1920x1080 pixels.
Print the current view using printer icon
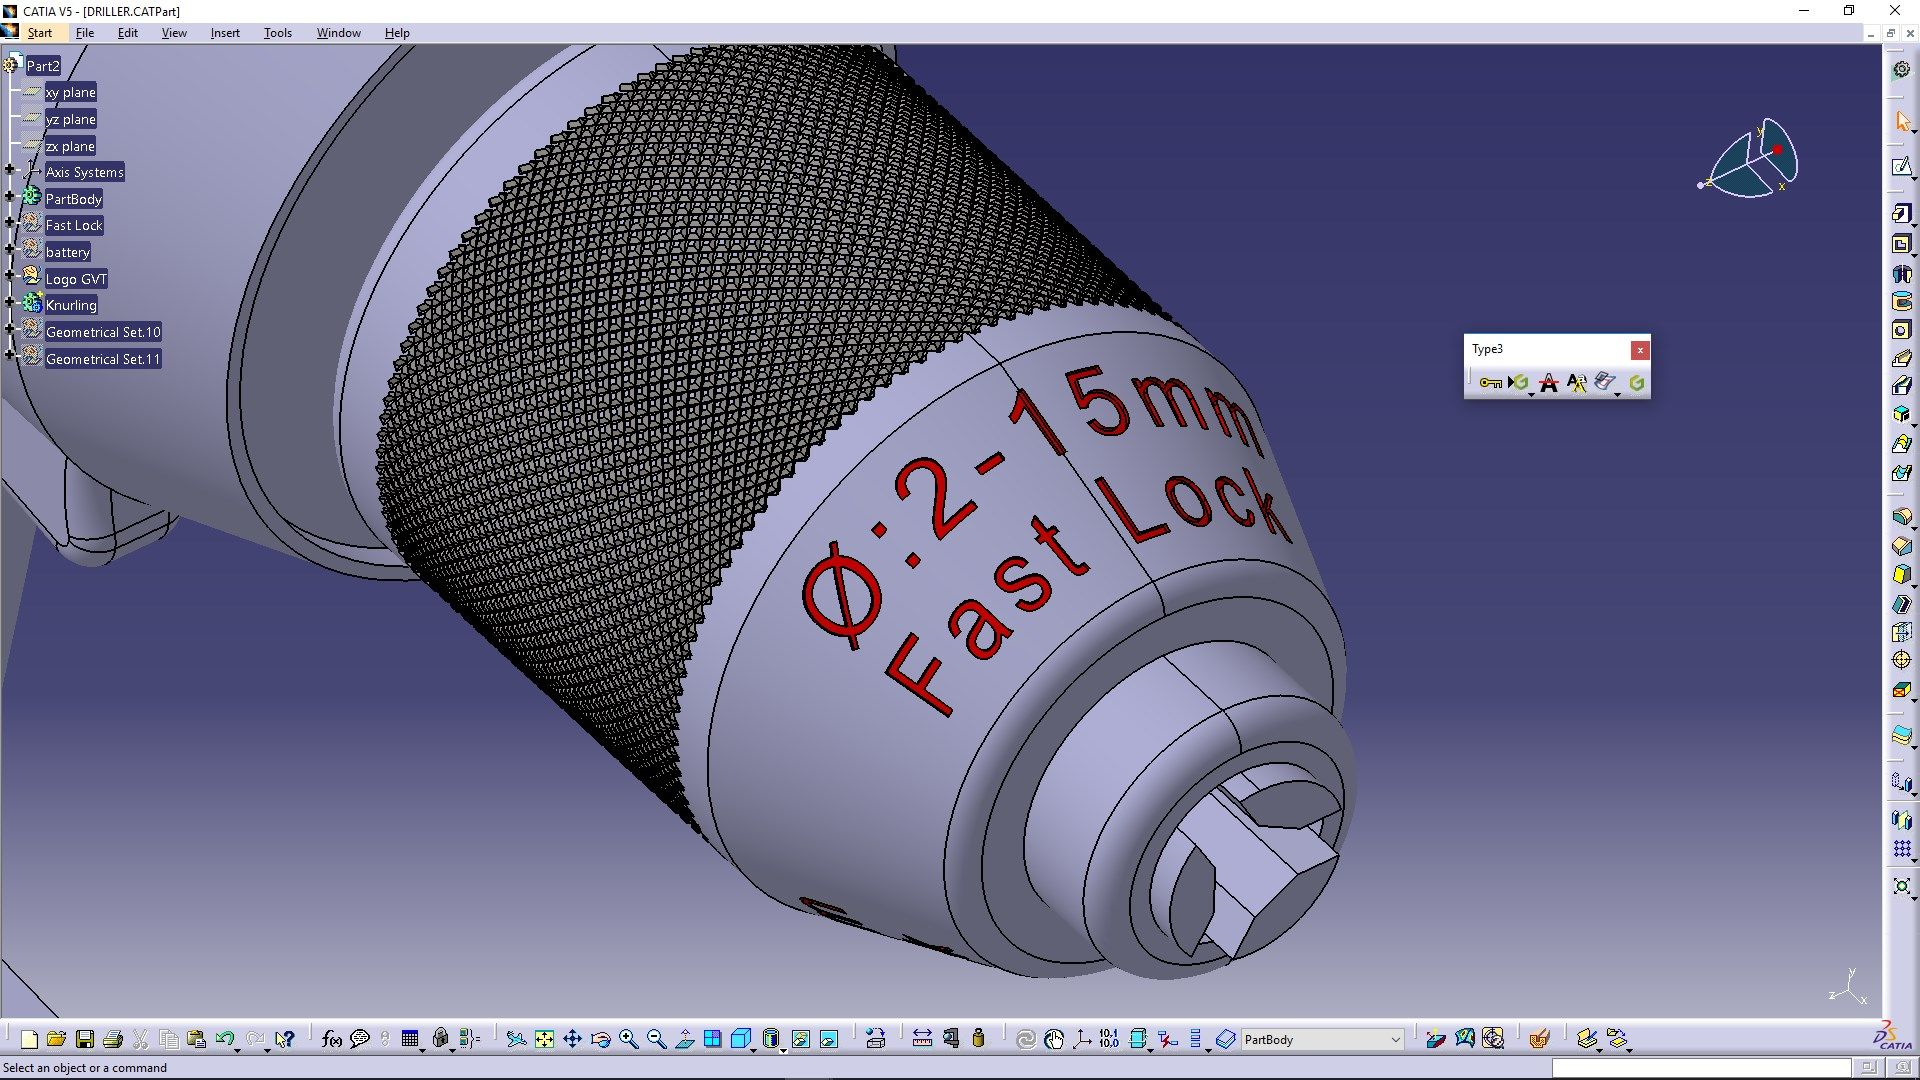(113, 1040)
